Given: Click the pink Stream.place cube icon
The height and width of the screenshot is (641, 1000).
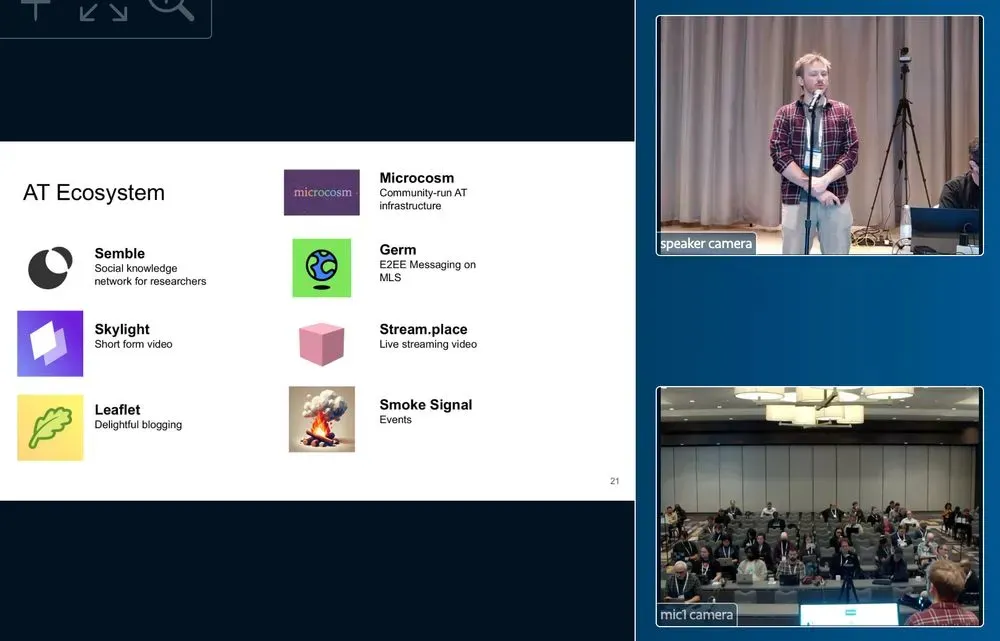Looking at the screenshot, I should [x=321, y=343].
